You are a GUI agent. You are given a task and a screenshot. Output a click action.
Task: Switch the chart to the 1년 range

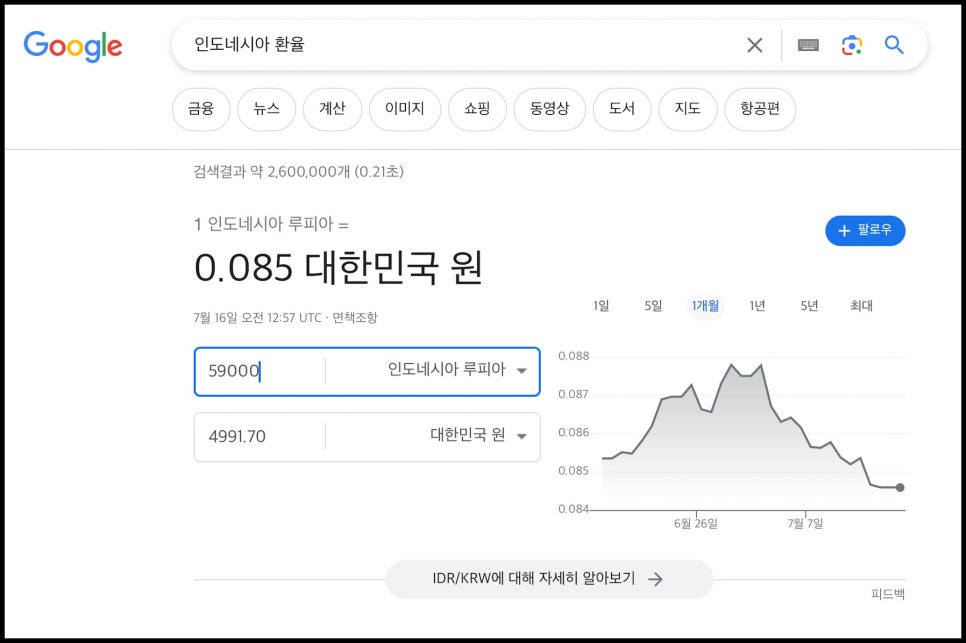(757, 305)
